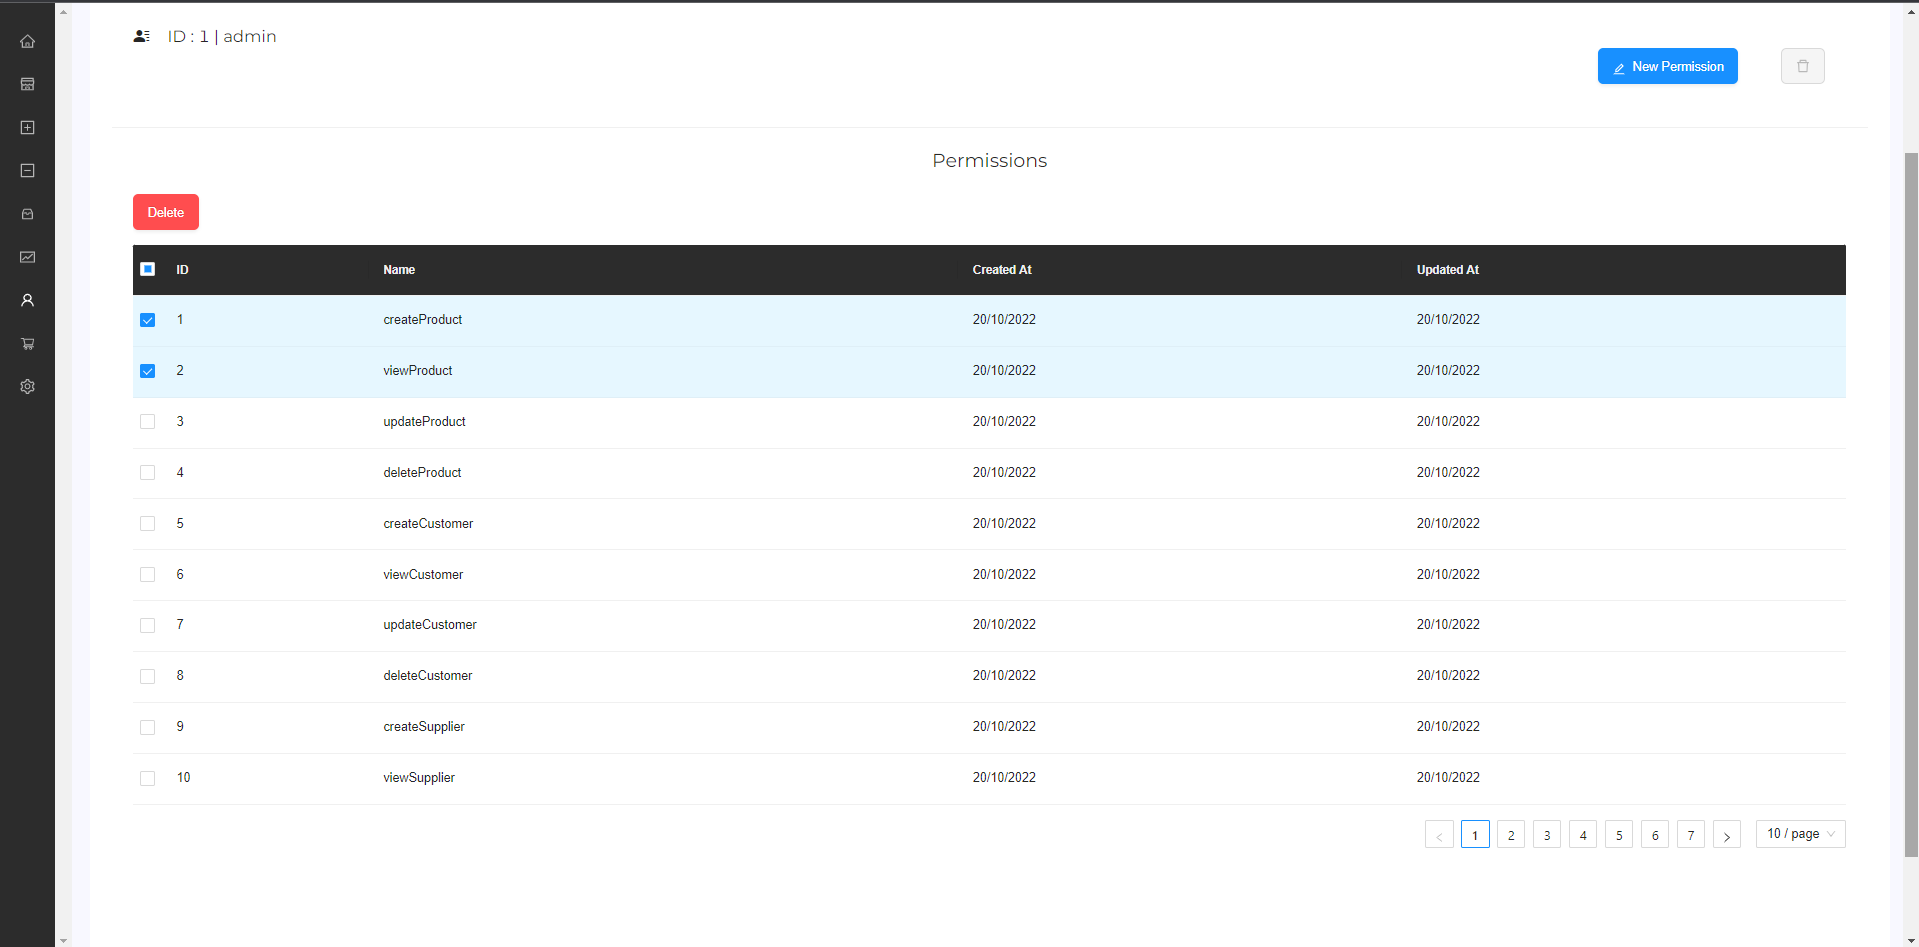Open the 10 / page dropdown

[x=1799, y=834]
